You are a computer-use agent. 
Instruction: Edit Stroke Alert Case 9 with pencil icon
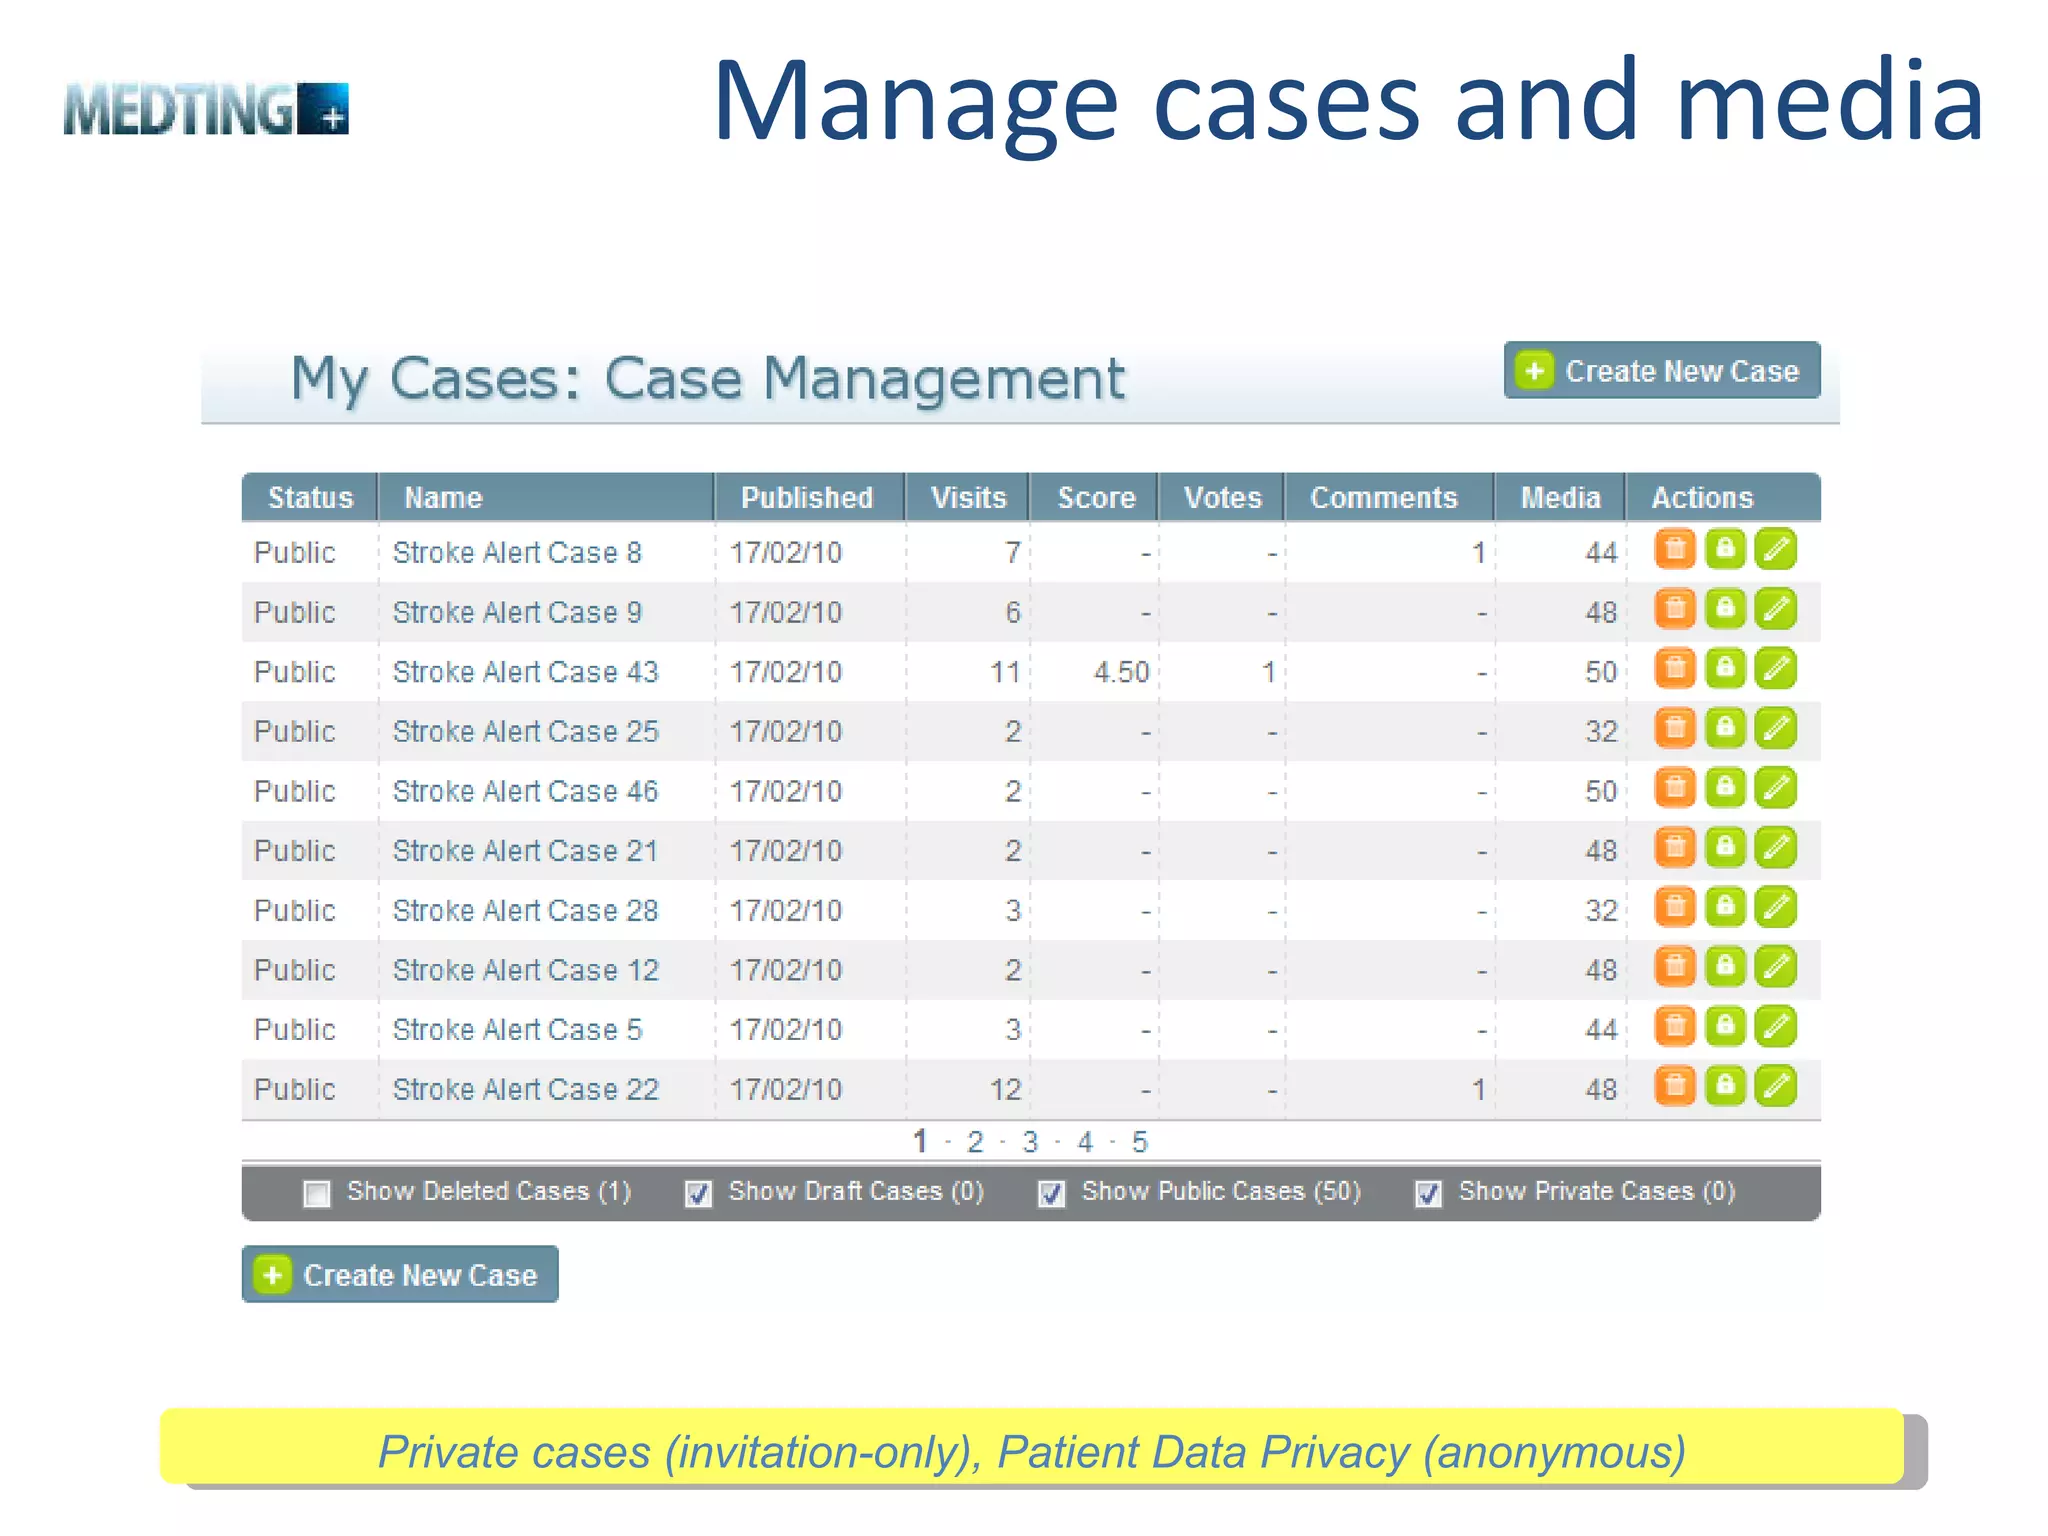click(1776, 609)
